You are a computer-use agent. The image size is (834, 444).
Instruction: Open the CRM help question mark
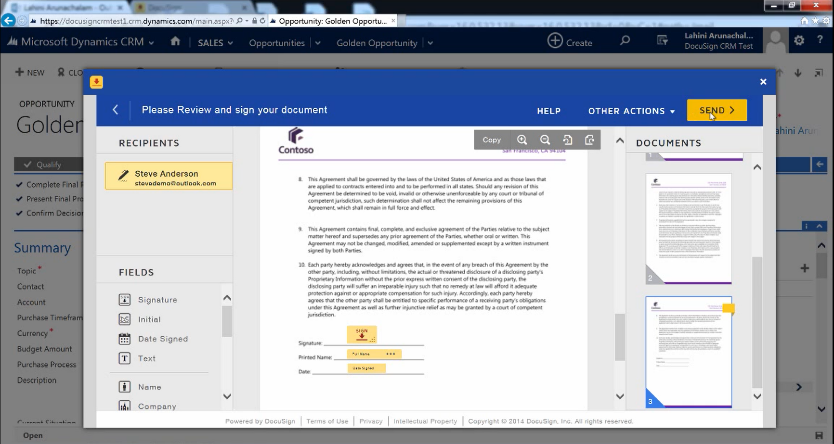820,40
